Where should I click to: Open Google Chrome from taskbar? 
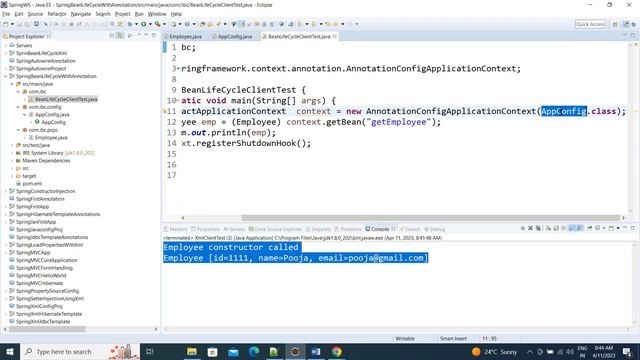[x=337, y=351]
